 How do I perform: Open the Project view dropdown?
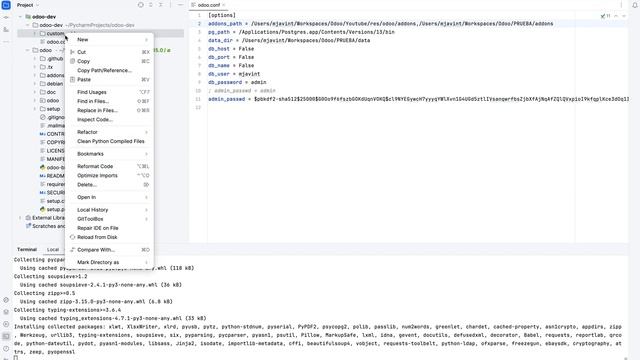point(28,5)
